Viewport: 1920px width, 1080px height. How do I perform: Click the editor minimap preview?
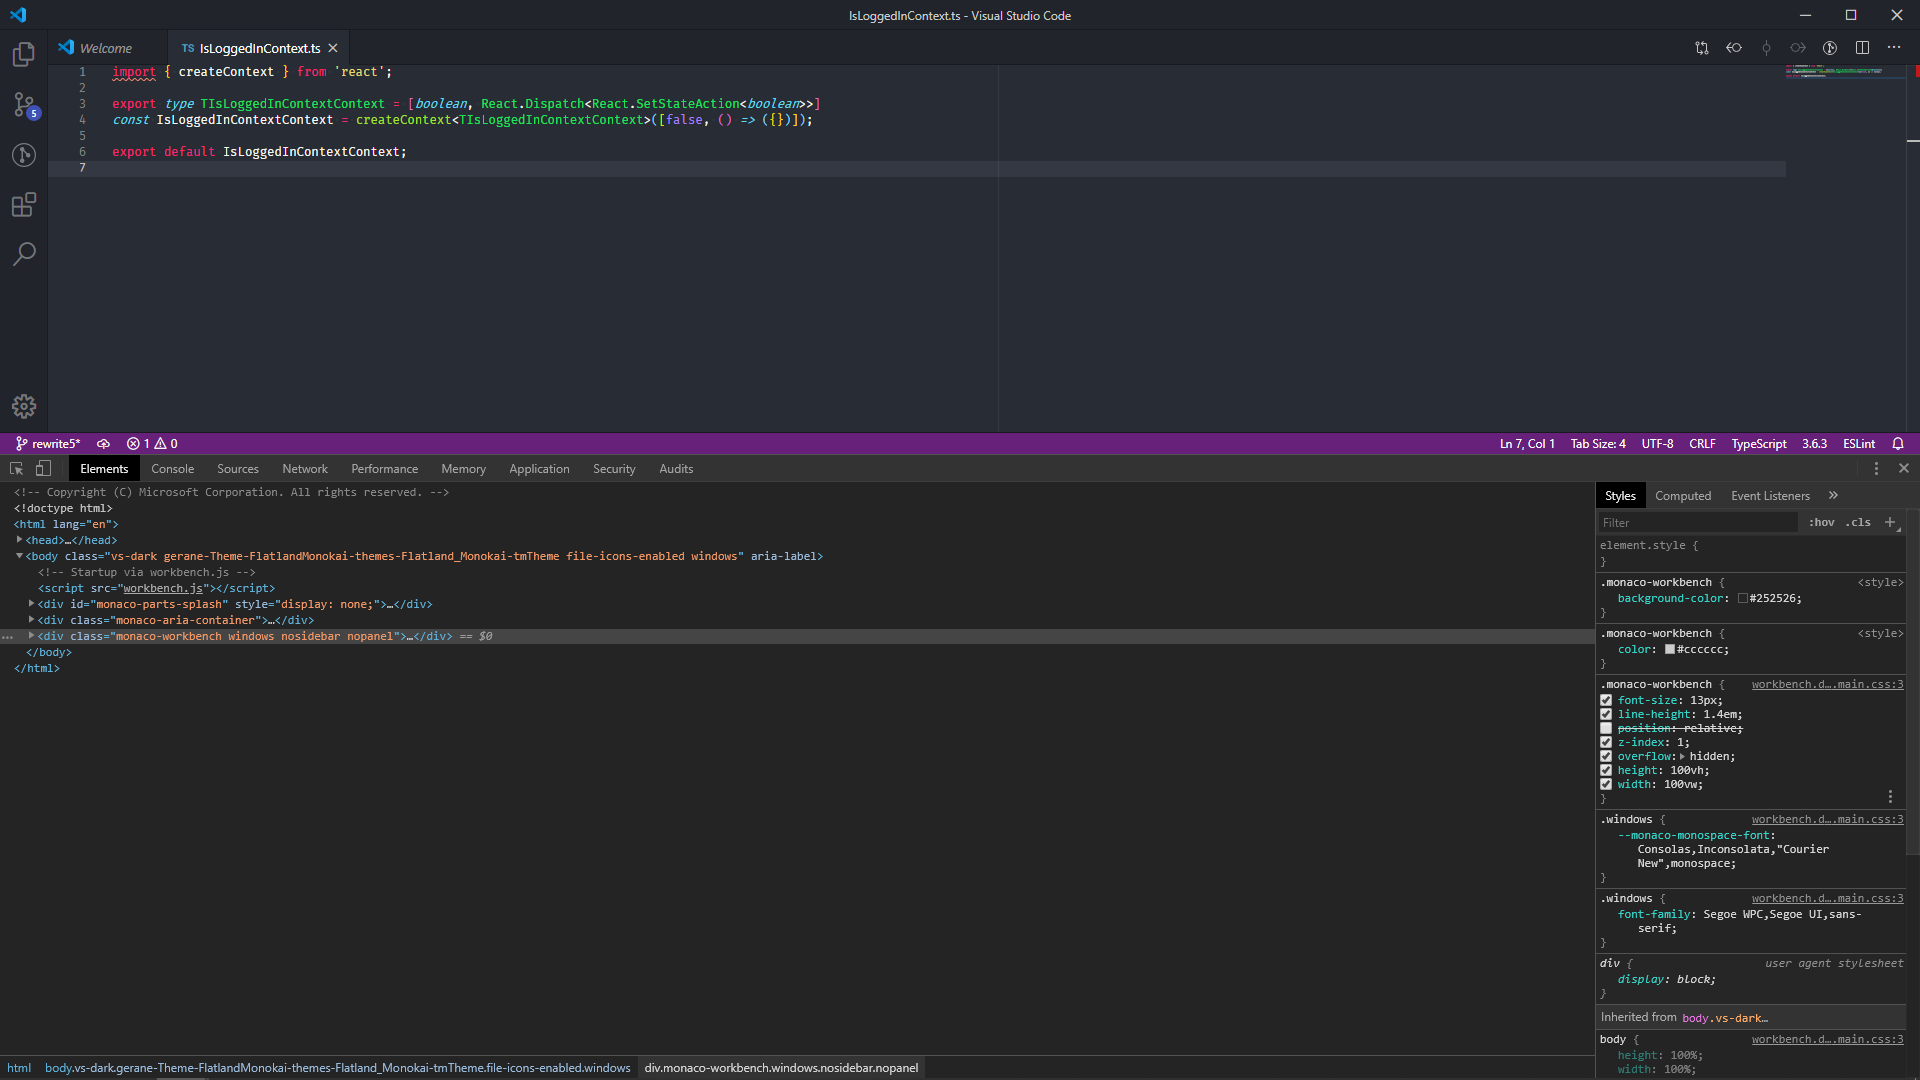point(1845,72)
